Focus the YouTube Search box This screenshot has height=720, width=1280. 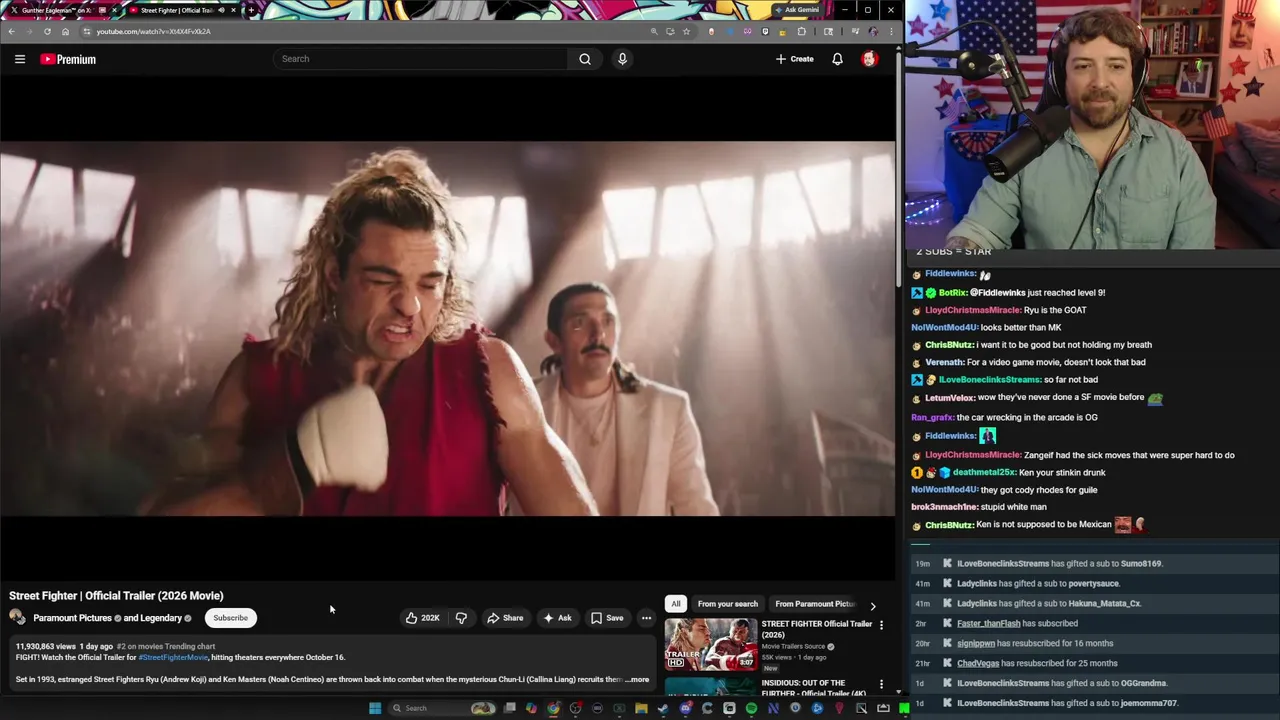click(420, 59)
